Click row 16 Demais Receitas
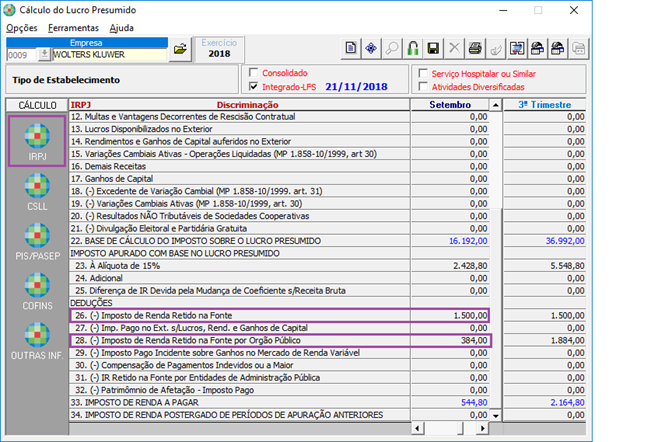The height and width of the screenshot is (442, 672). [x=240, y=166]
